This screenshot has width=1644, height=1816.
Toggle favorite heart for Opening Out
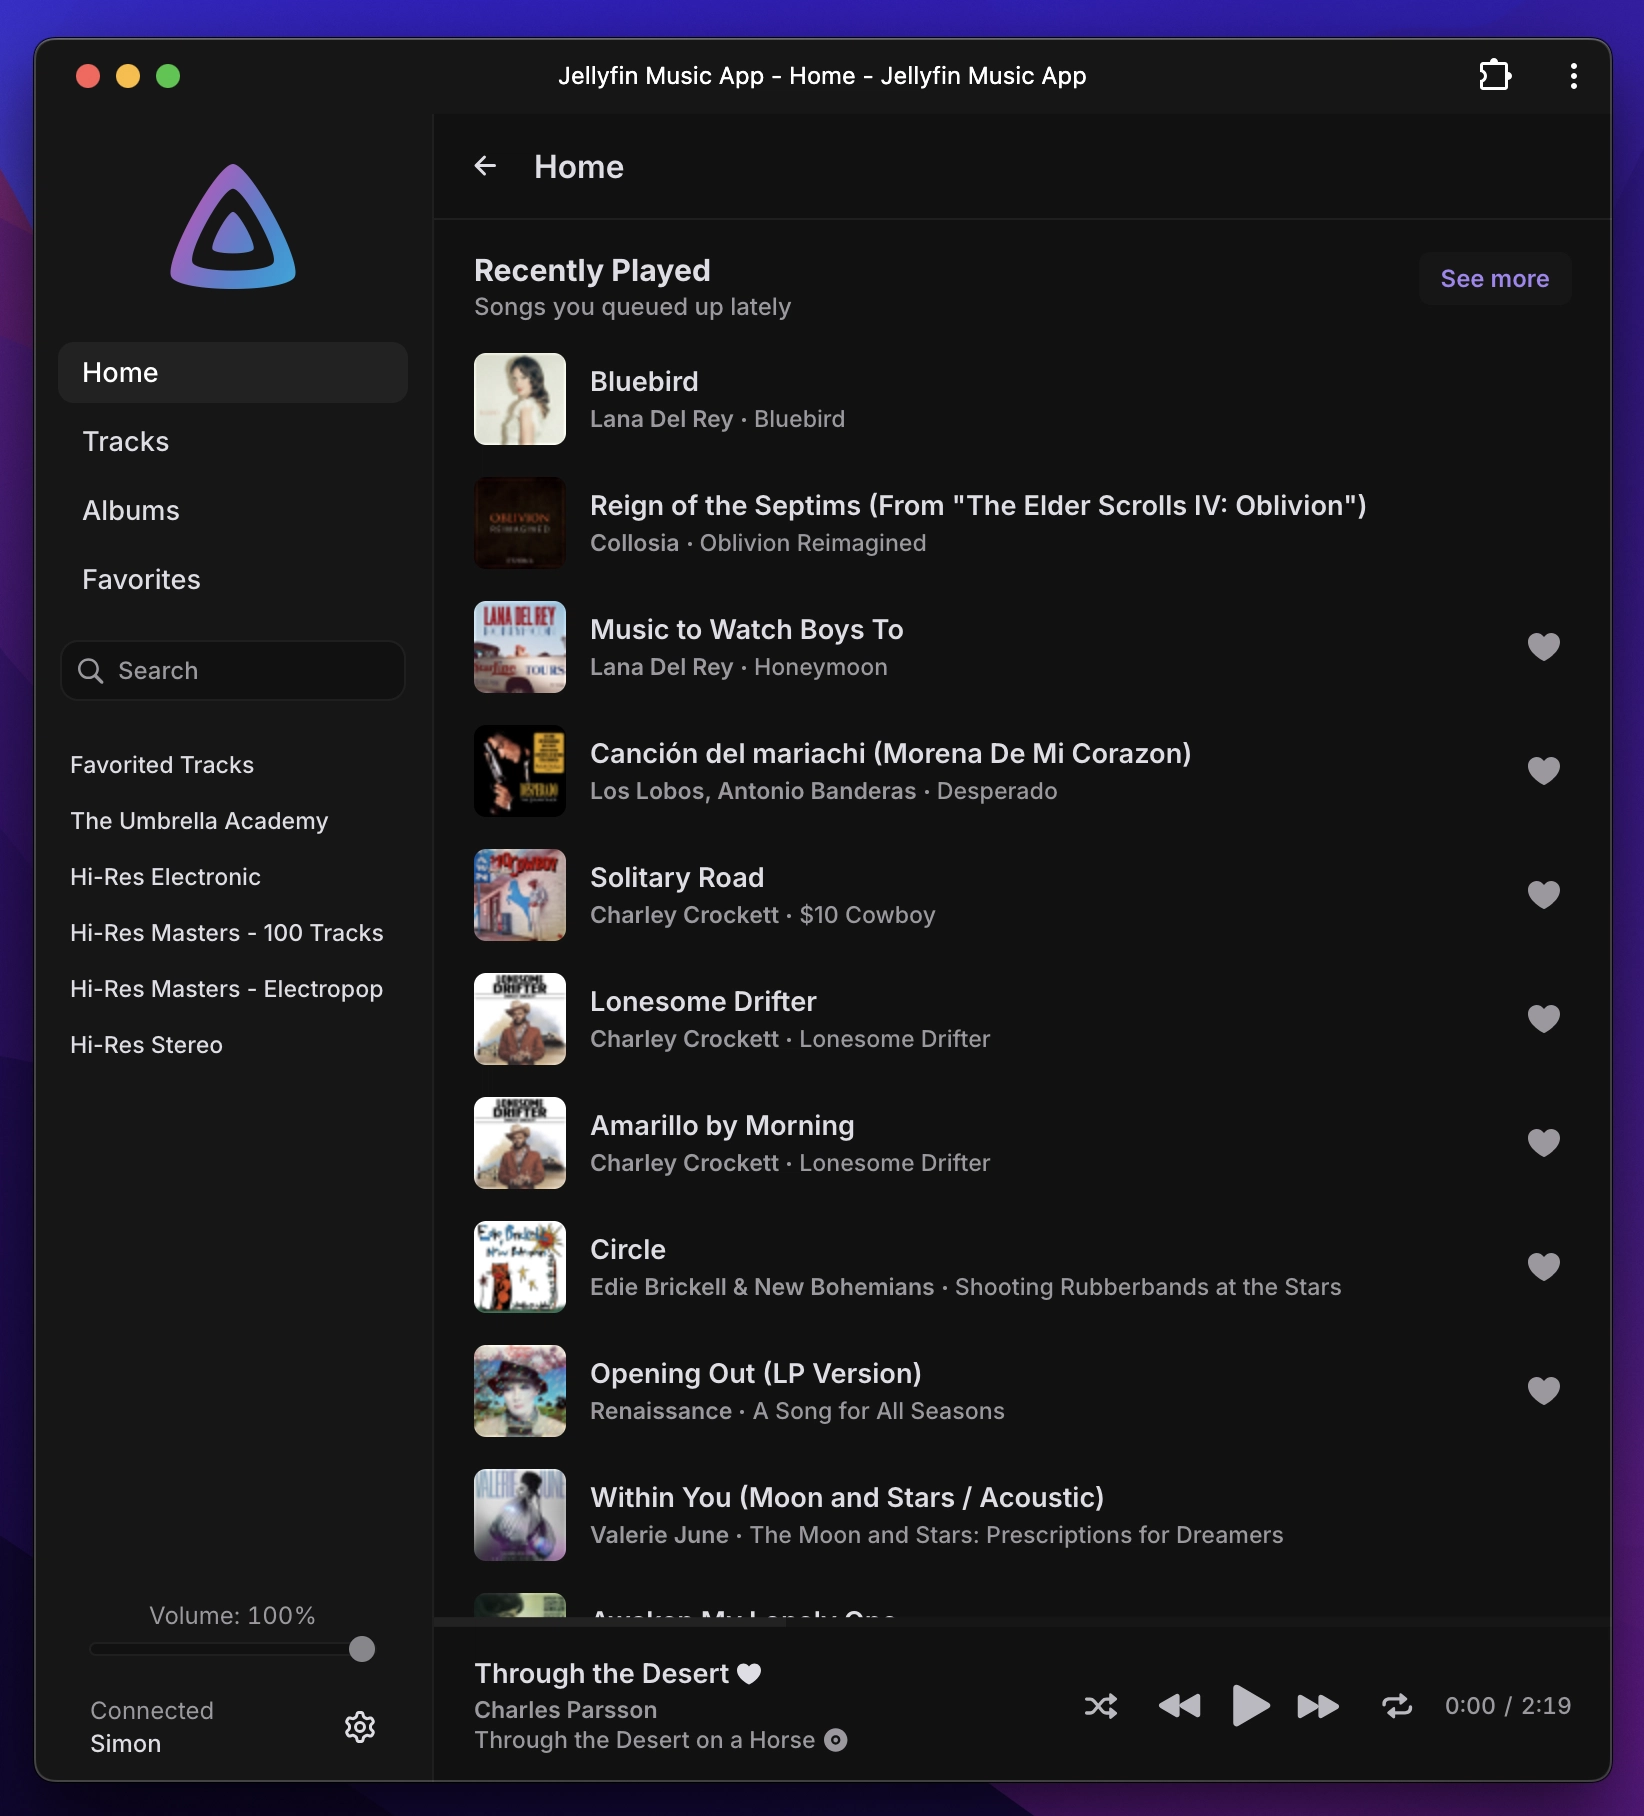point(1544,1391)
